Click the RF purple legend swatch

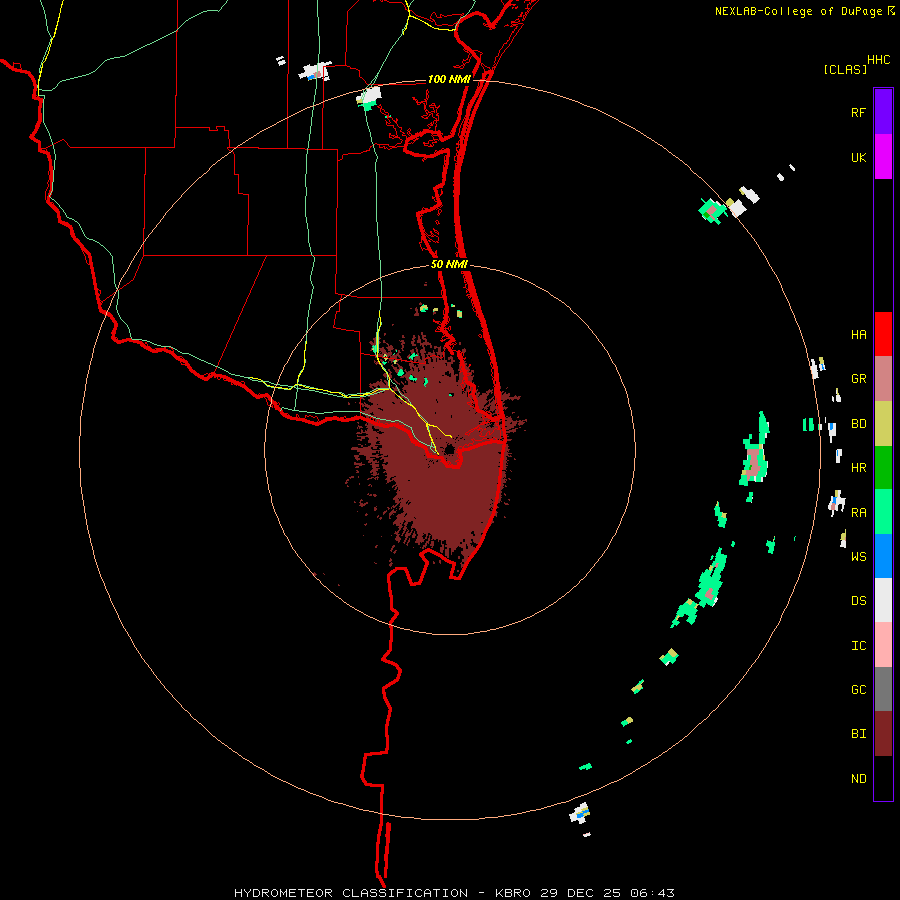pos(883,112)
